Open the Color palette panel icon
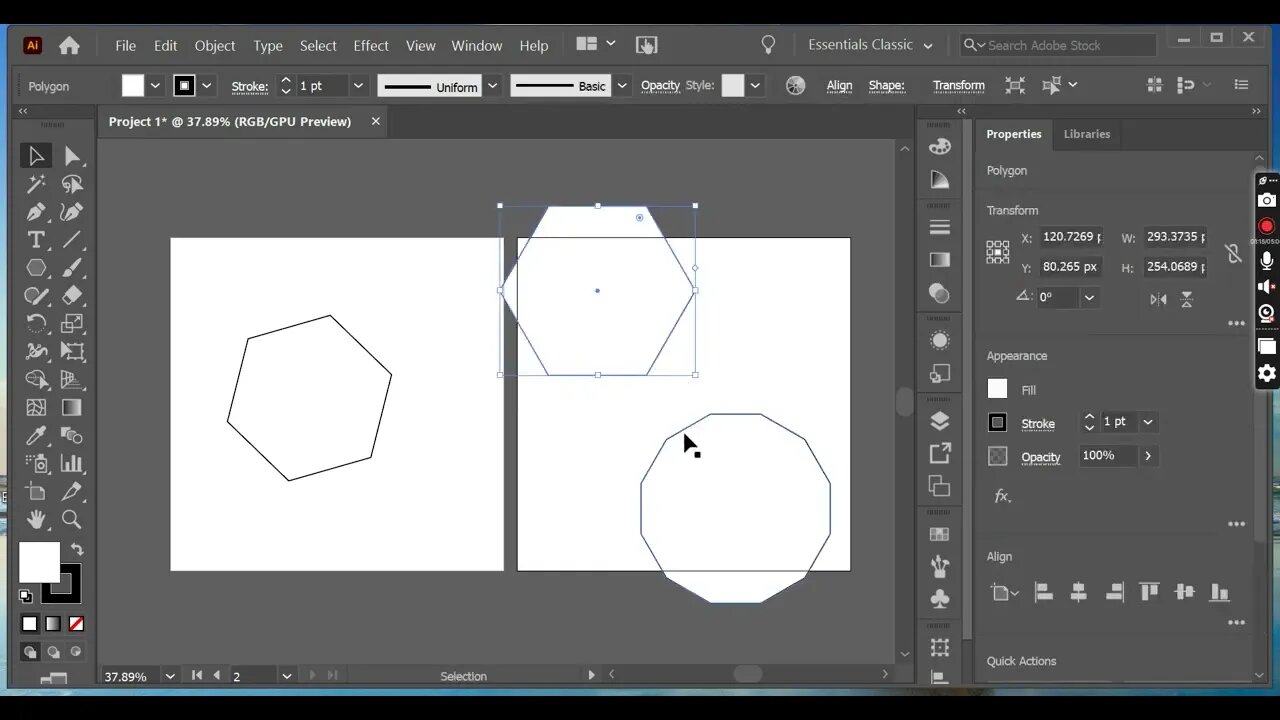Screen dimensions: 1280x720 click(940, 147)
